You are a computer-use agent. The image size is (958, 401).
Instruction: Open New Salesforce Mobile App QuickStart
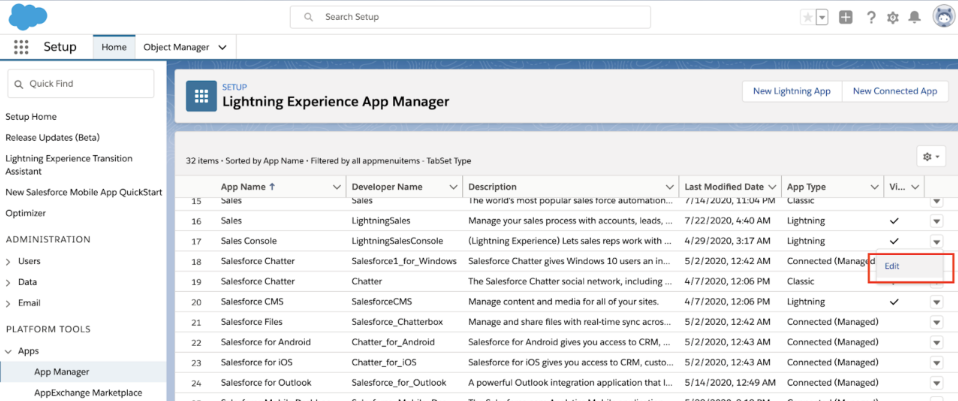pyautogui.click(x=84, y=192)
